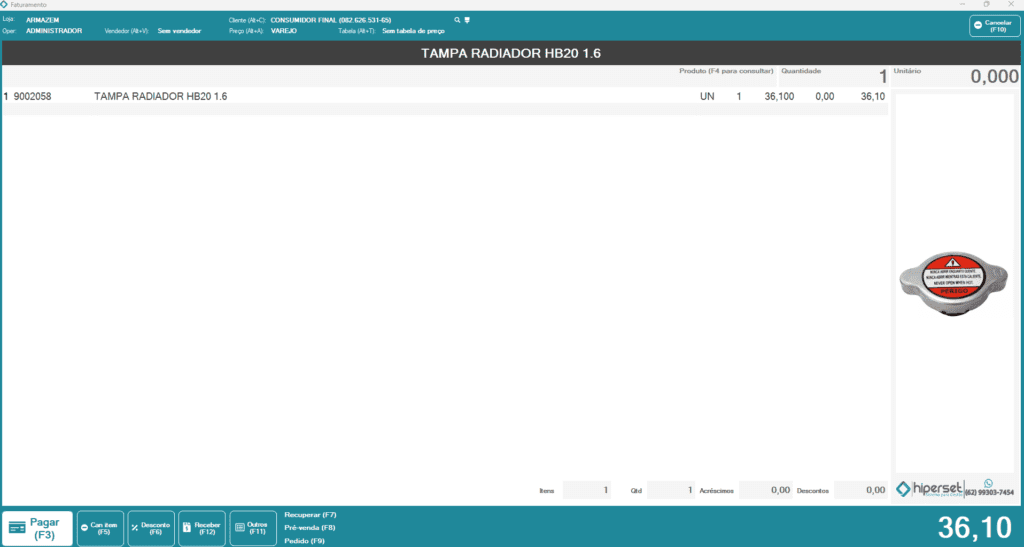Select Recuperar (F7) option
Screen dimensions: 1024x547
click(x=310, y=514)
